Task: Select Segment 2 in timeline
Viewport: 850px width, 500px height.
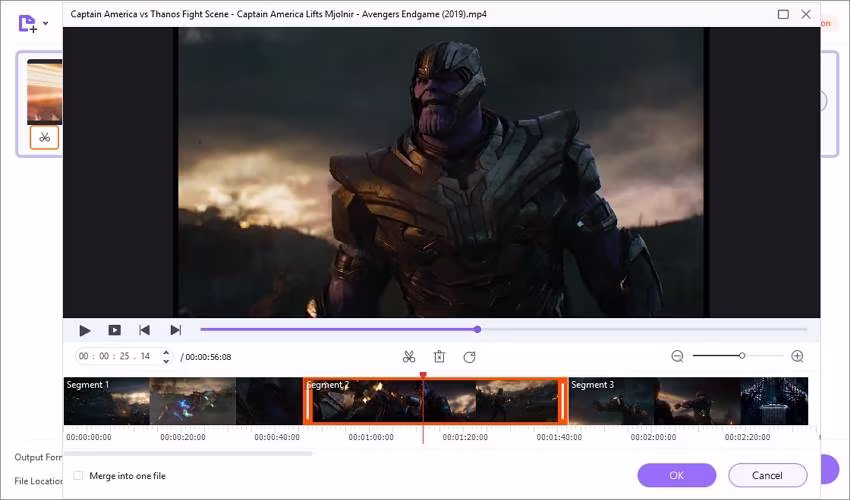Action: coord(435,401)
